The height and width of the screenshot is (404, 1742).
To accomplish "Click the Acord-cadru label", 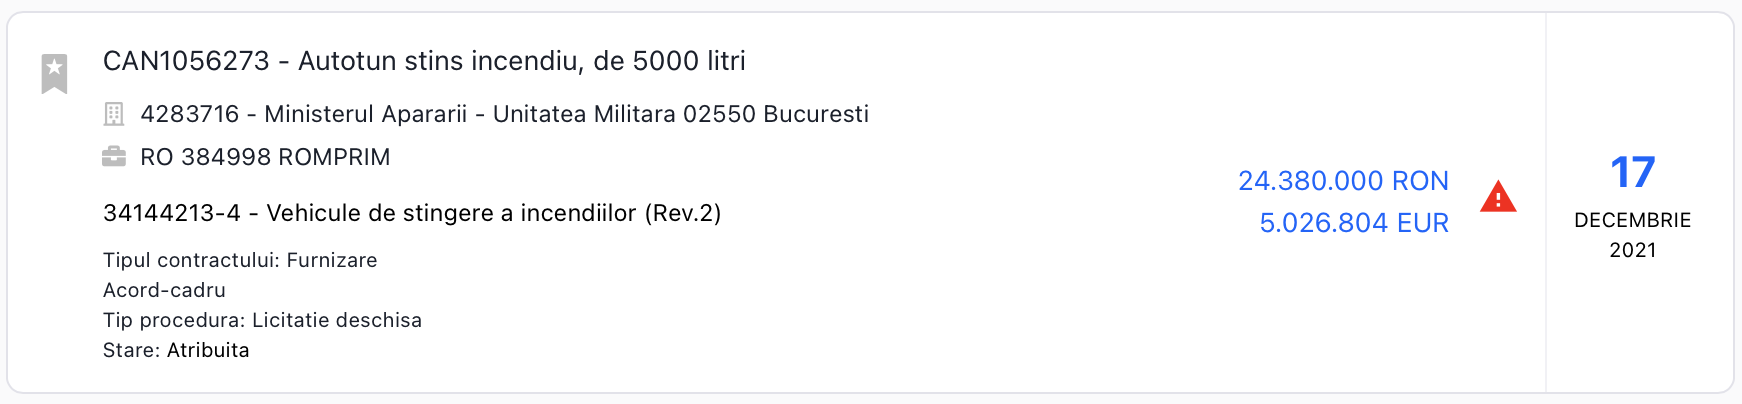I will pos(164,290).
